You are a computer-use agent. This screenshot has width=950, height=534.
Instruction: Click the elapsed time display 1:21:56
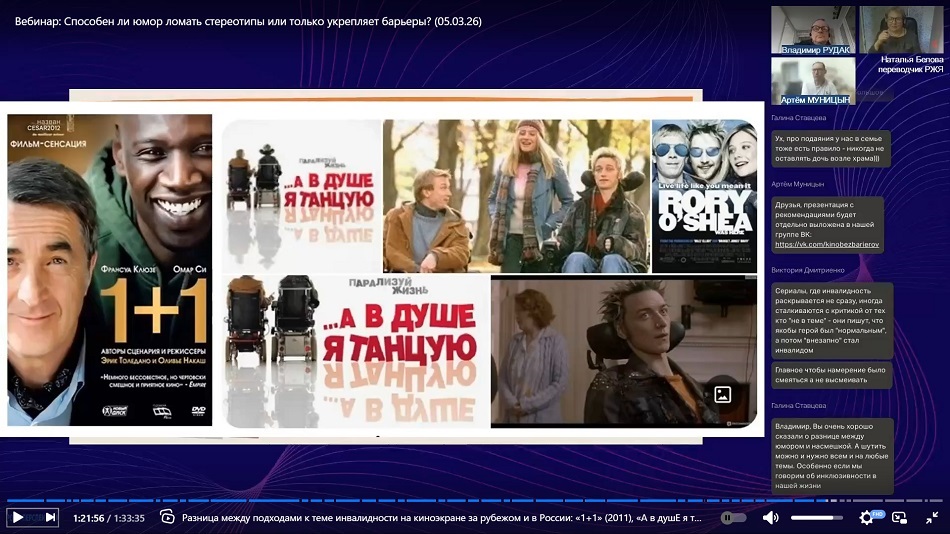coord(89,518)
